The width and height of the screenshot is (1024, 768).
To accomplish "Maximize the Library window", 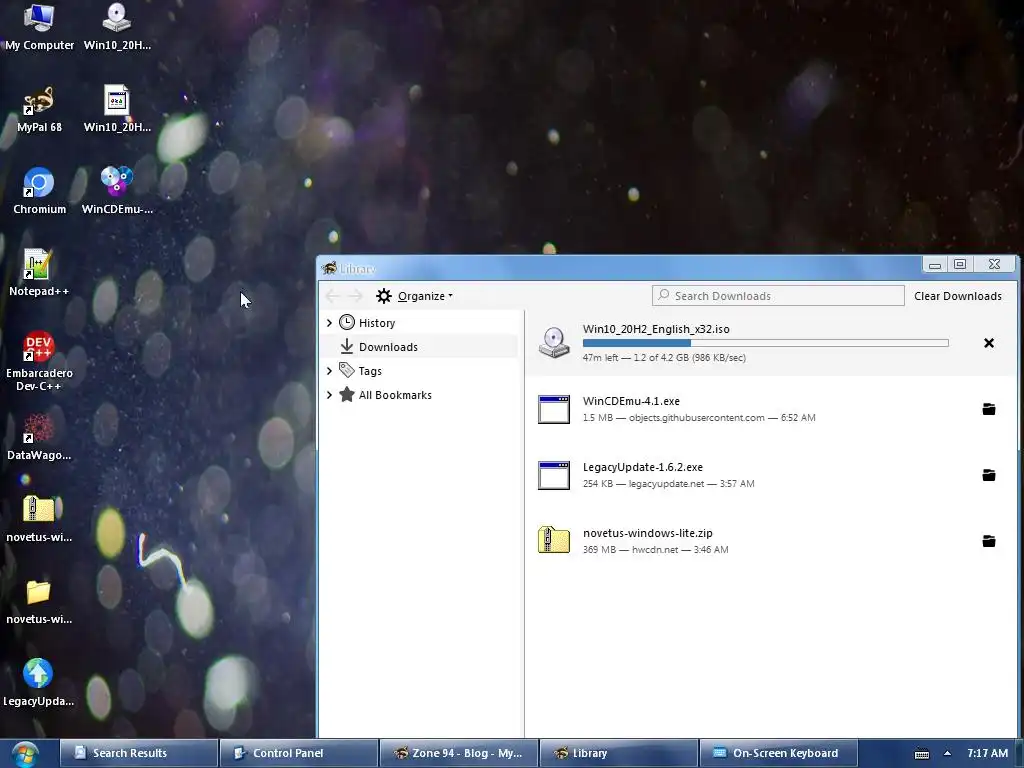I will pyautogui.click(x=960, y=264).
